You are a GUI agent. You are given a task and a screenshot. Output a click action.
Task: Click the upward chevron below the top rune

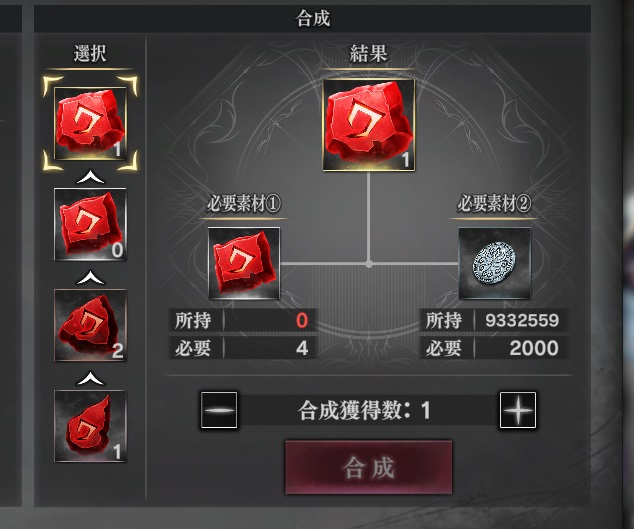[90, 176]
